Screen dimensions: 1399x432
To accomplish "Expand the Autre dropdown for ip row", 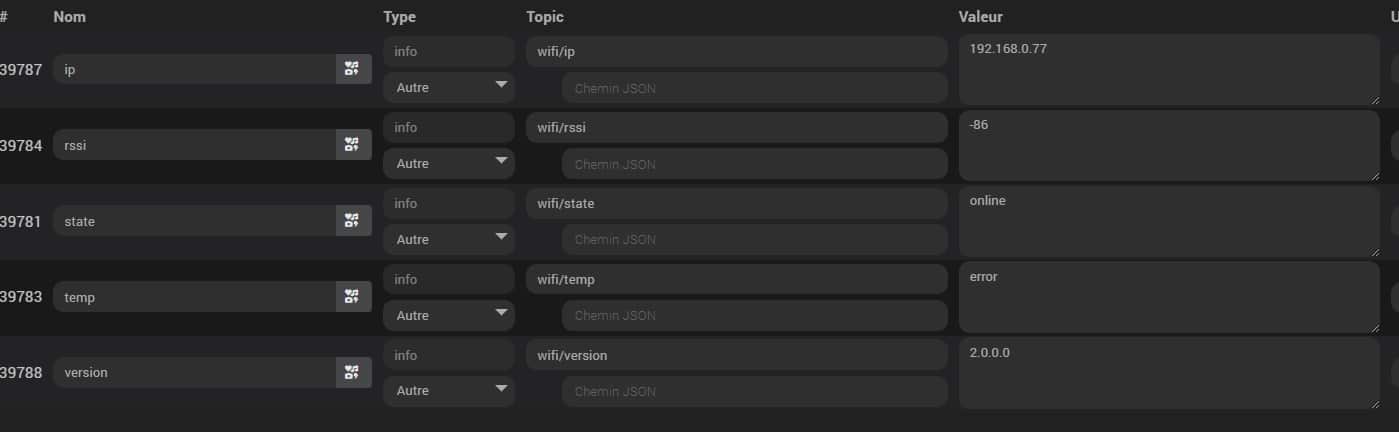I will click(x=449, y=87).
